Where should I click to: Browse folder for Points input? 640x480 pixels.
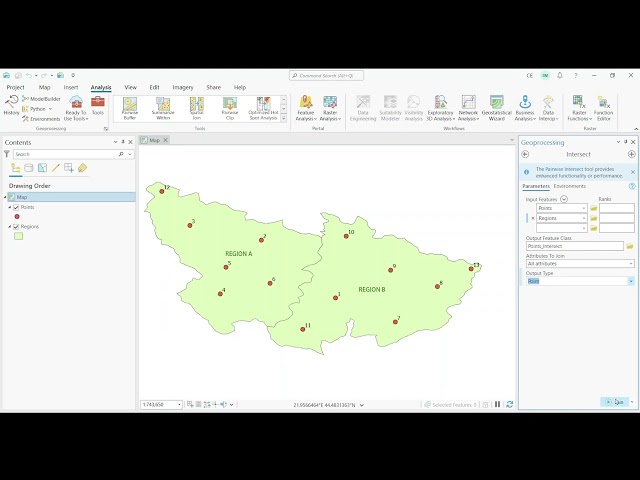[593, 208]
